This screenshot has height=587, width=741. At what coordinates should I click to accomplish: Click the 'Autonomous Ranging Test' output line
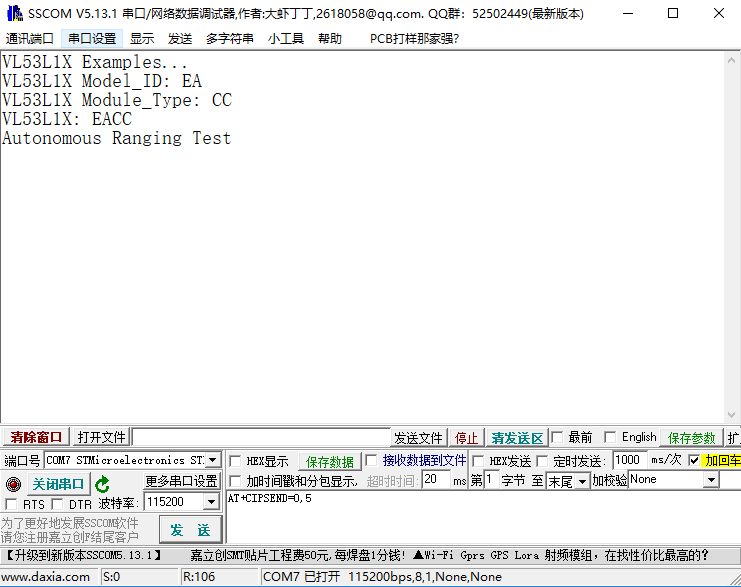pos(117,138)
